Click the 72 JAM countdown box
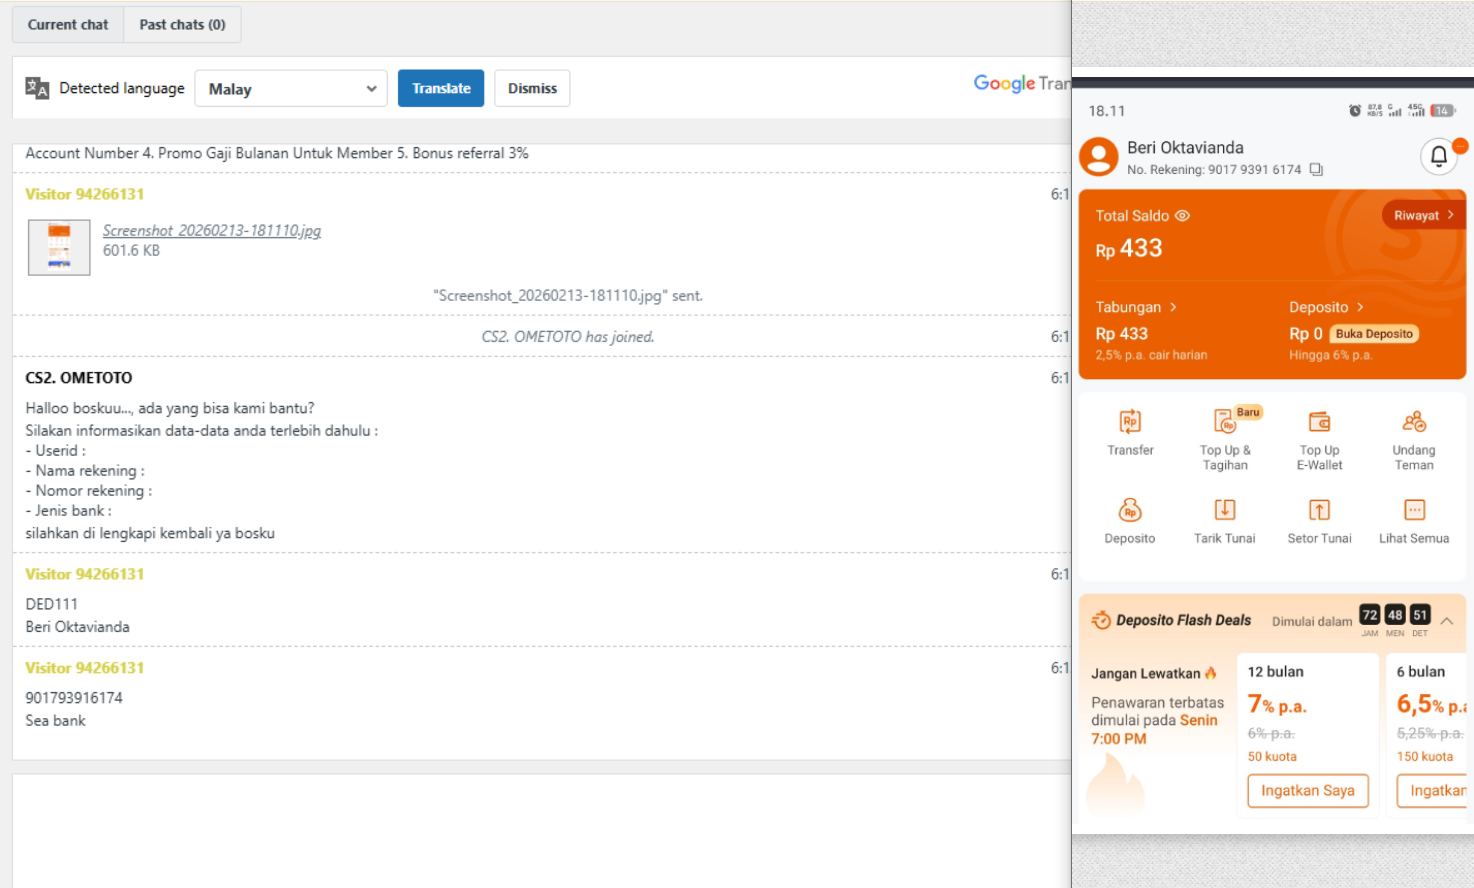This screenshot has width=1474, height=888. pyautogui.click(x=1369, y=615)
